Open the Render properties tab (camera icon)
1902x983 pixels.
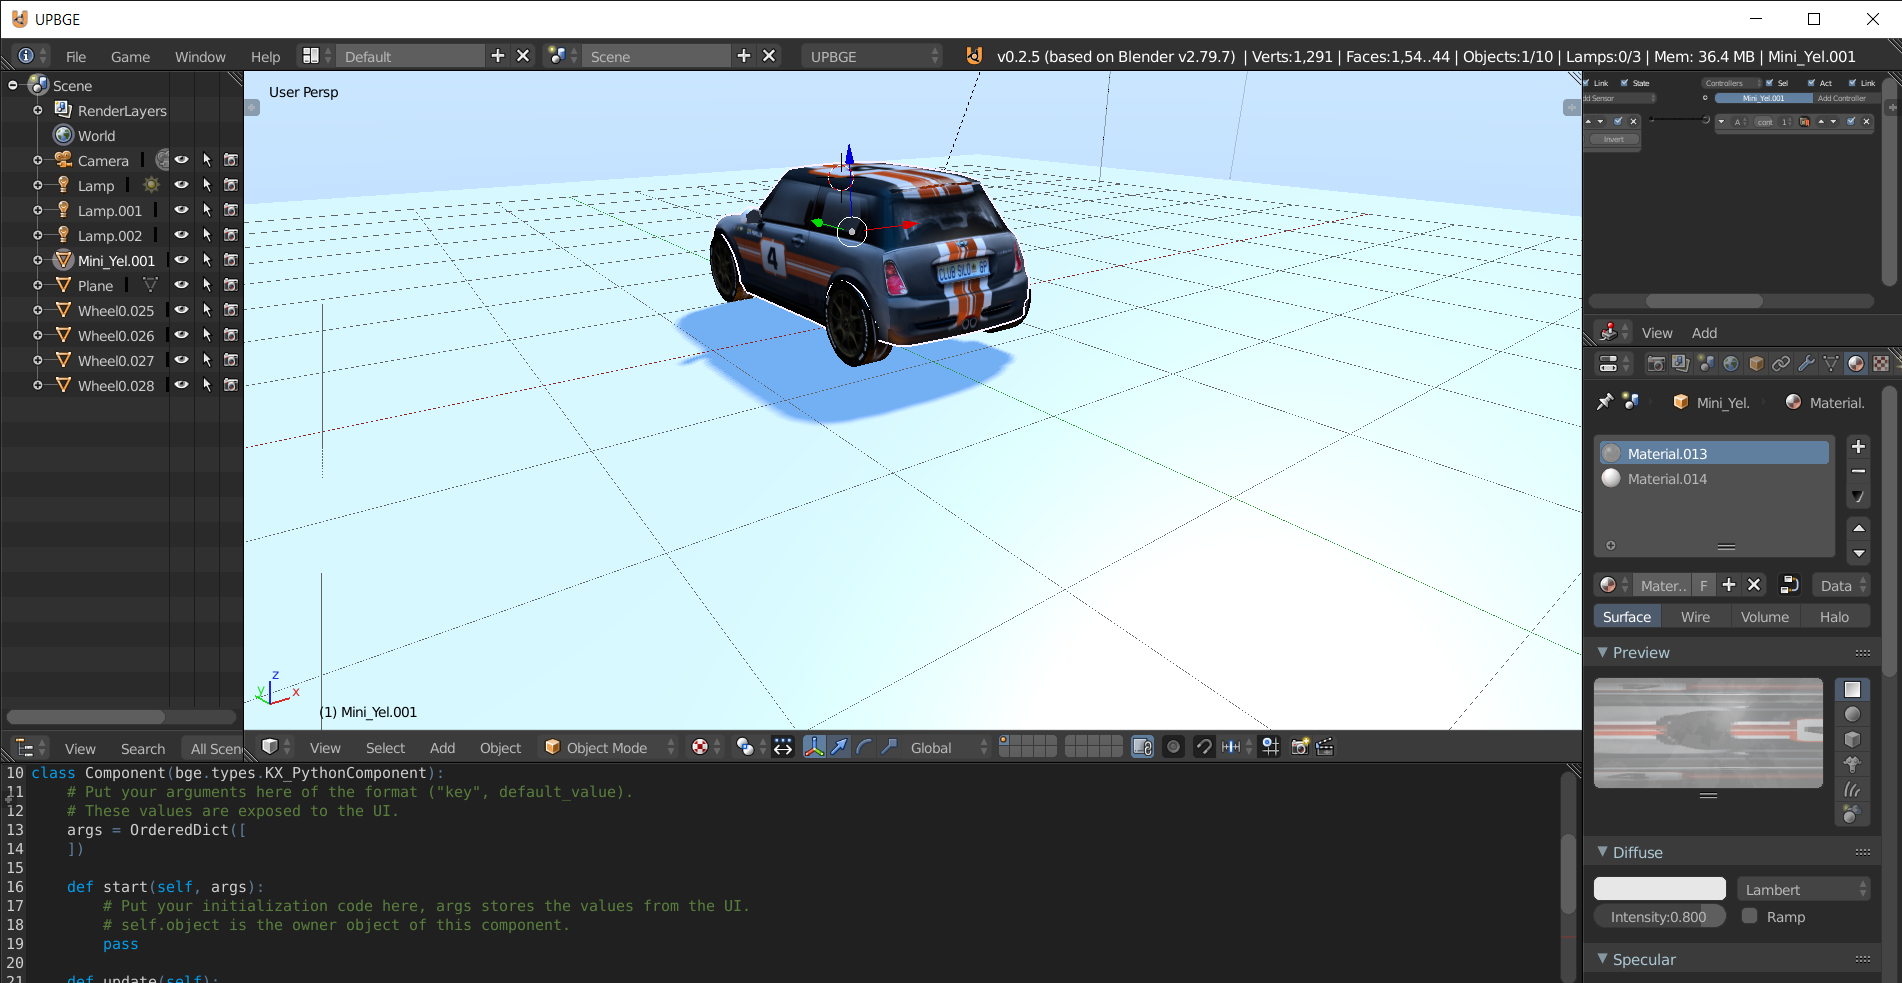[x=1655, y=364]
